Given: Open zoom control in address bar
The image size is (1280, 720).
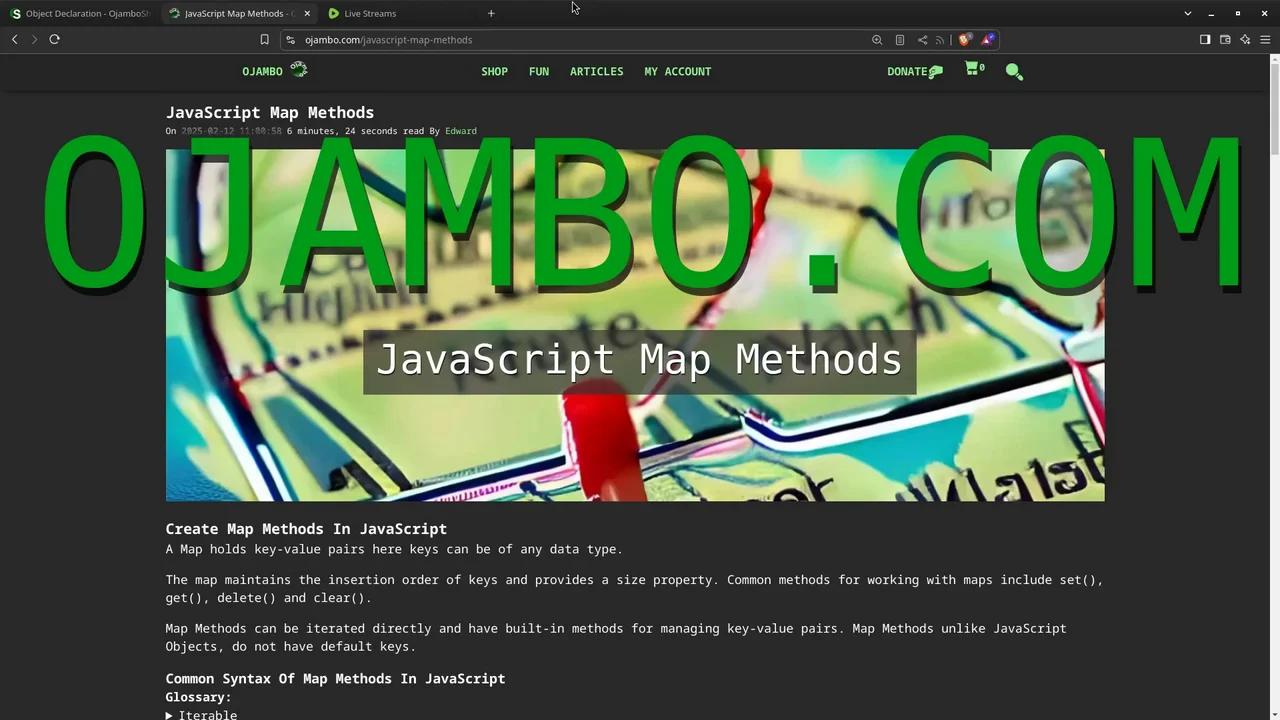Looking at the screenshot, I should [x=877, y=40].
